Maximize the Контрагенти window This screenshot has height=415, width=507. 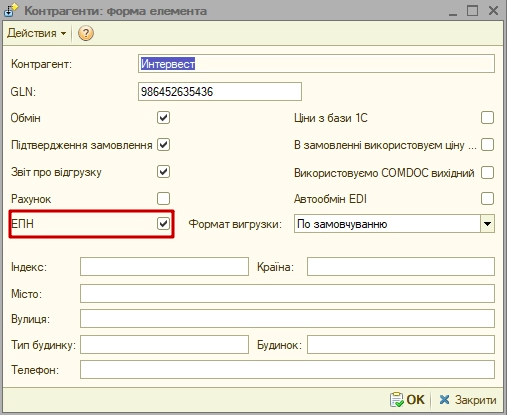pyautogui.click(x=472, y=11)
